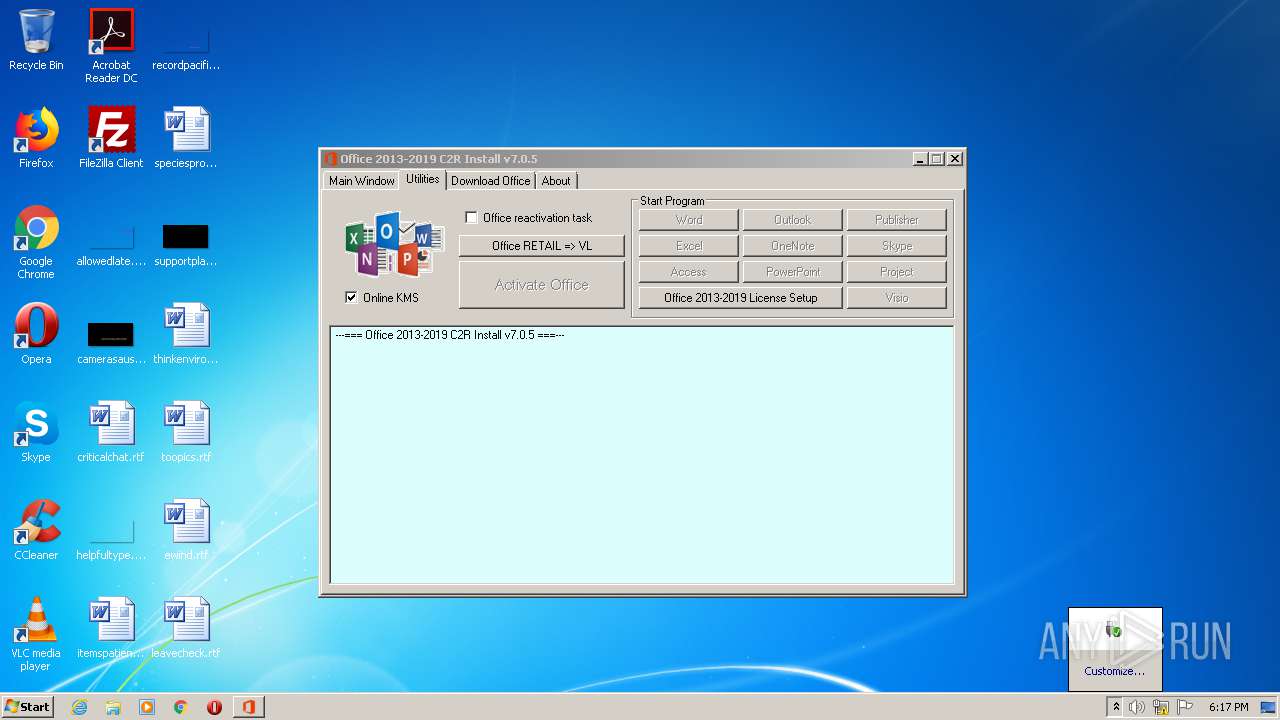Open CCleaner desktop shortcut
1280x720 pixels.
tap(36, 530)
